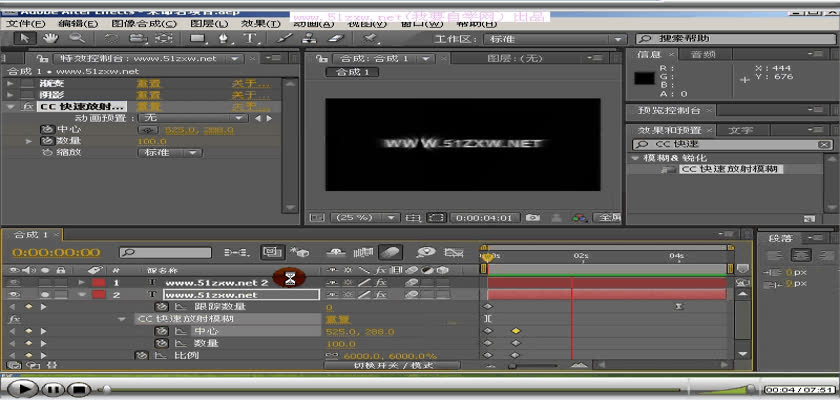Image resolution: width=840 pixels, height=400 pixels.
Task: Open the 图像合成(C) menu
Action: pyautogui.click(x=144, y=24)
